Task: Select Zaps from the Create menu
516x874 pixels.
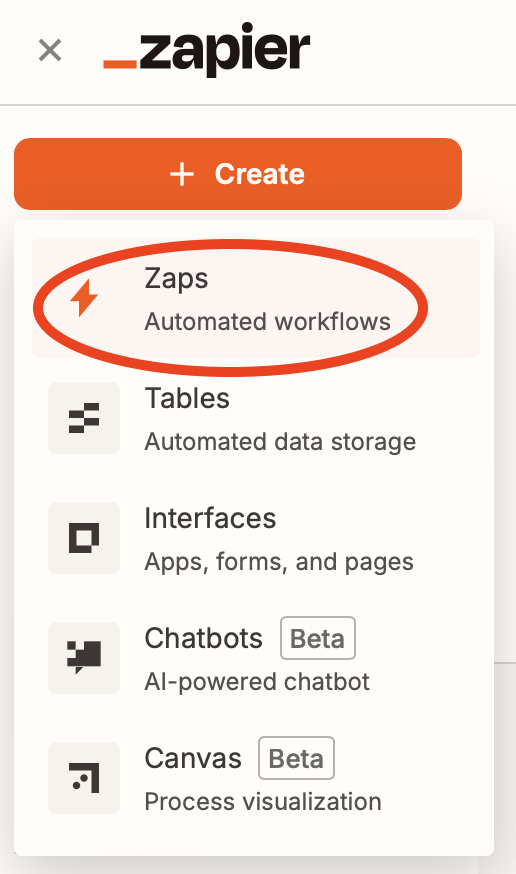Action: coord(256,298)
